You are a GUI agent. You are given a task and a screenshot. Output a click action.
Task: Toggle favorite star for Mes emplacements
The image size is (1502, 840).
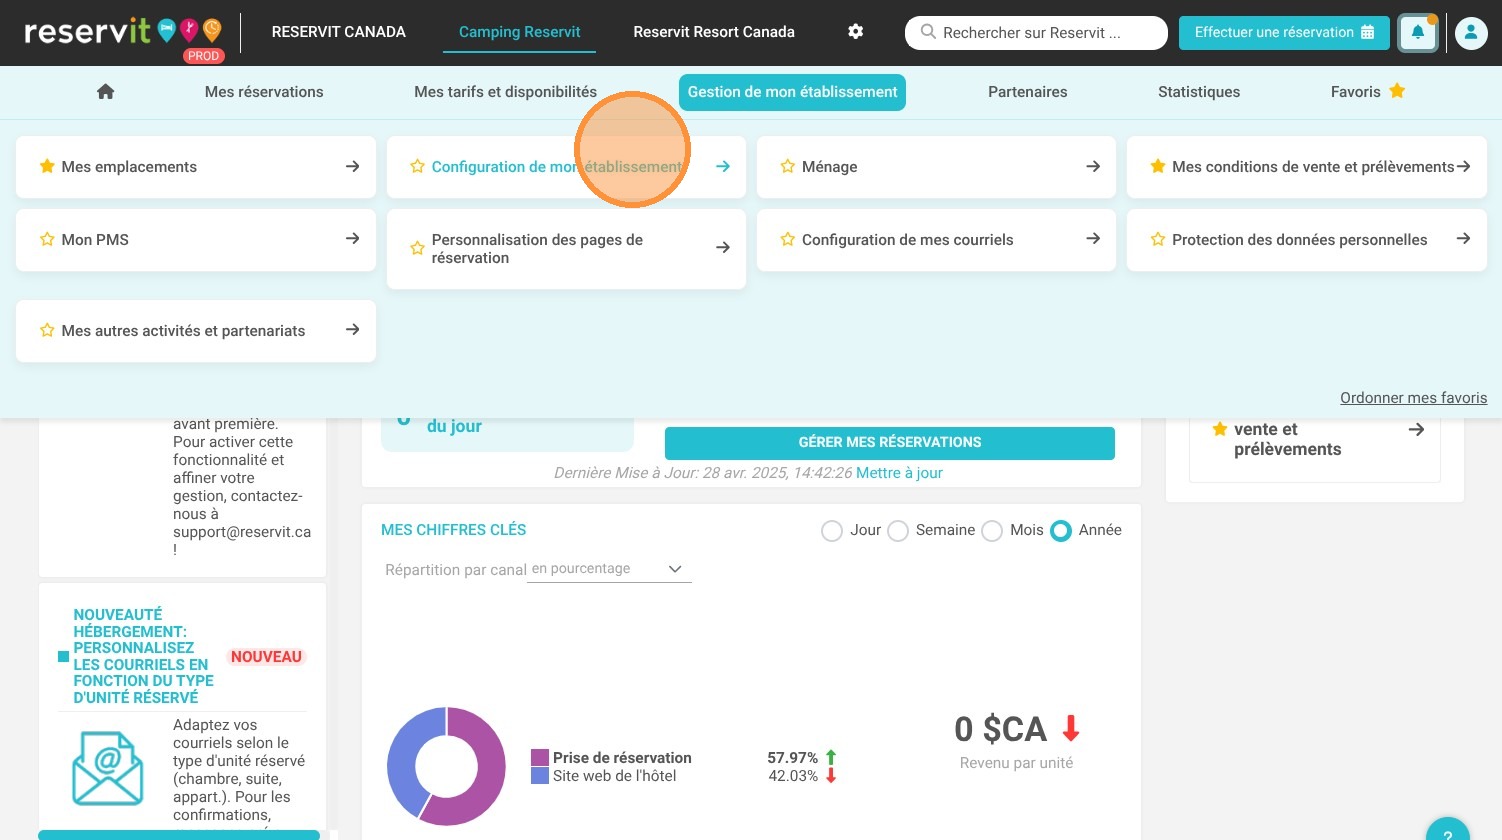(x=47, y=166)
